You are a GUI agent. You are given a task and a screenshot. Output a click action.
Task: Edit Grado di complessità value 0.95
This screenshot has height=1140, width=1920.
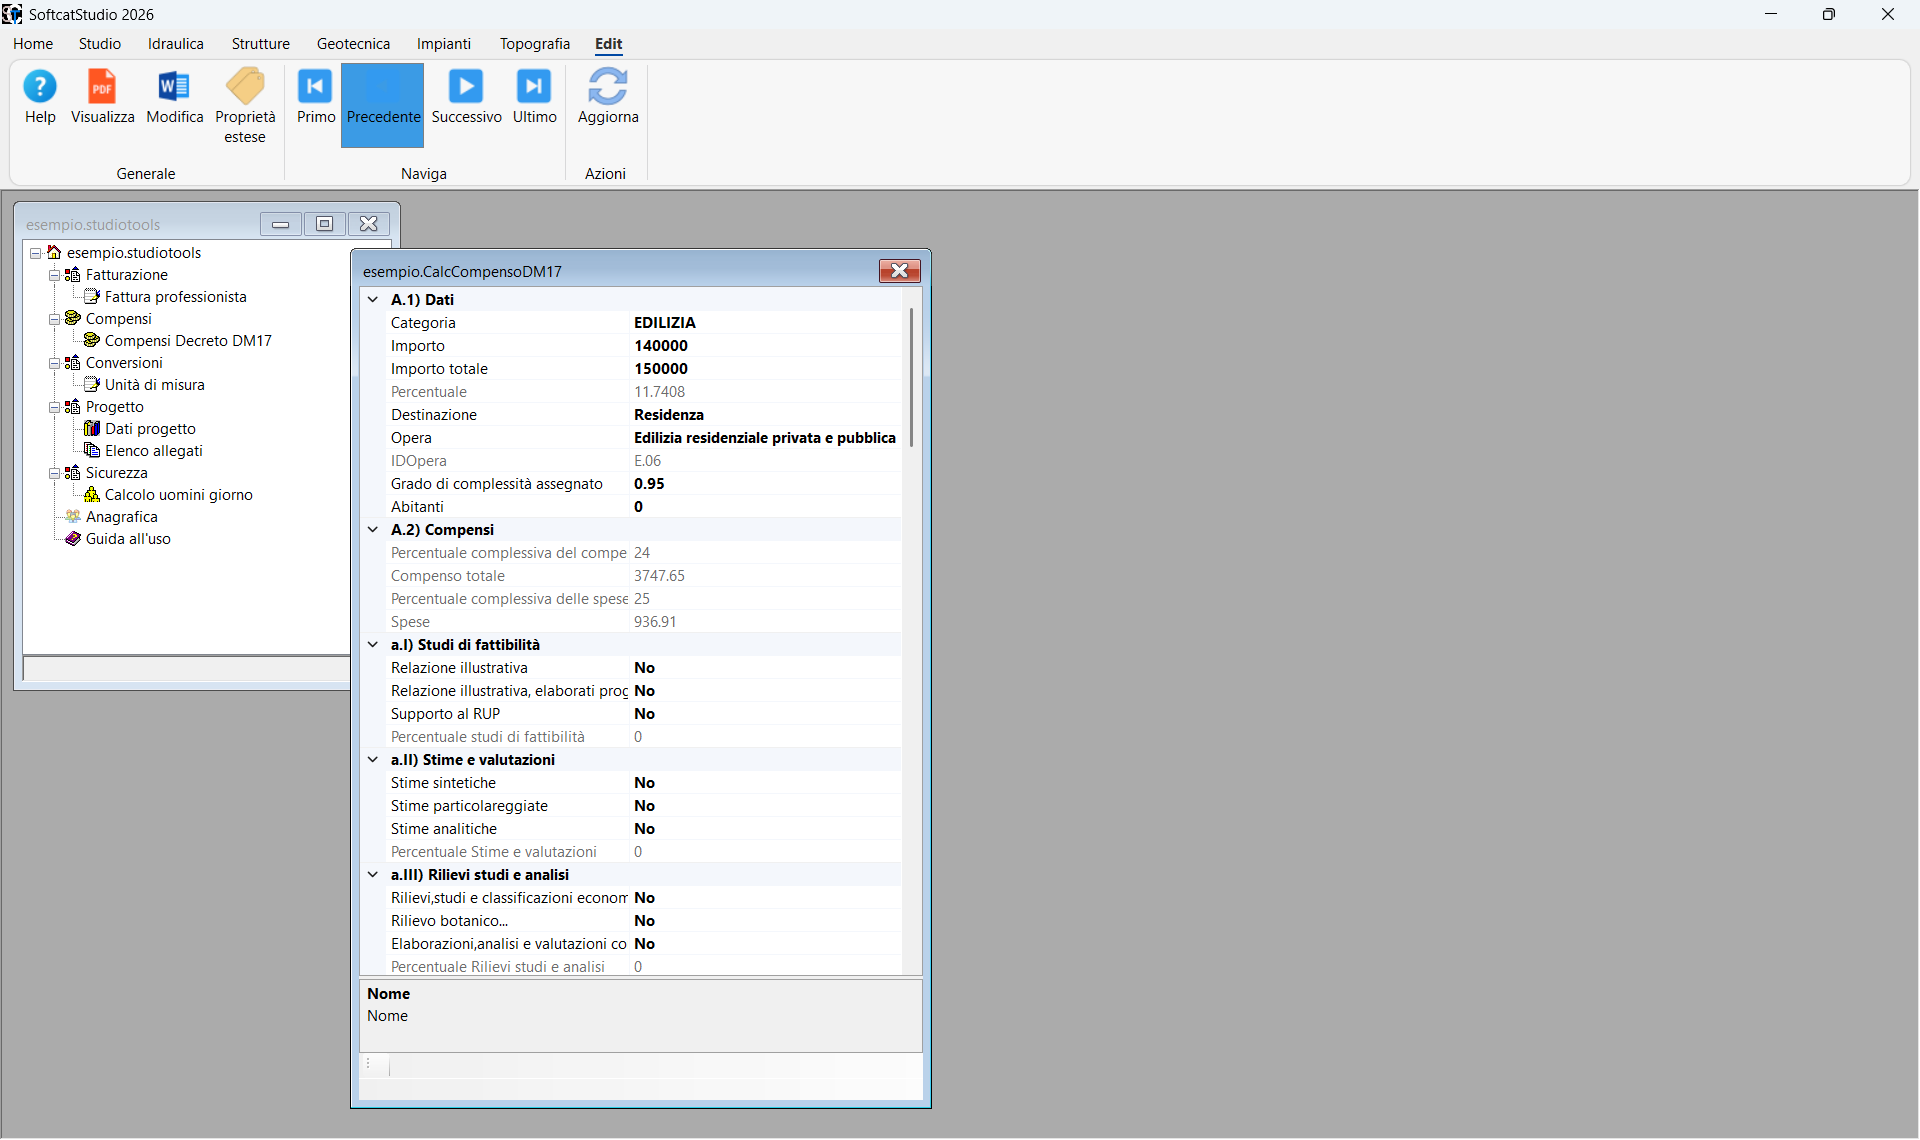[x=765, y=484]
